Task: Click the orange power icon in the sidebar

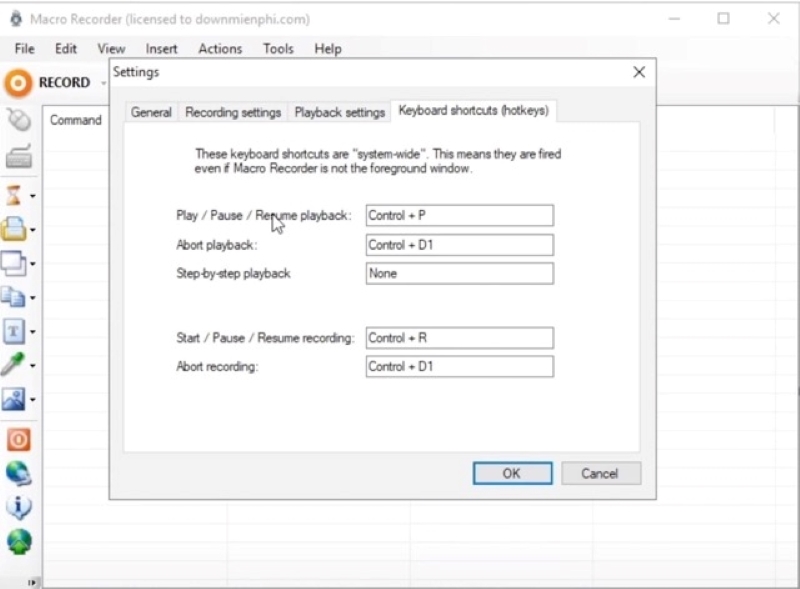Action: pos(18,439)
